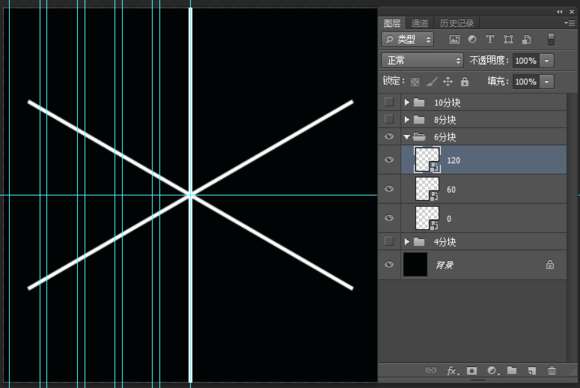The width and height of the screenshot is (580, 388).
Task: Collapse the 6分块 group
Action: click(407, 137)
